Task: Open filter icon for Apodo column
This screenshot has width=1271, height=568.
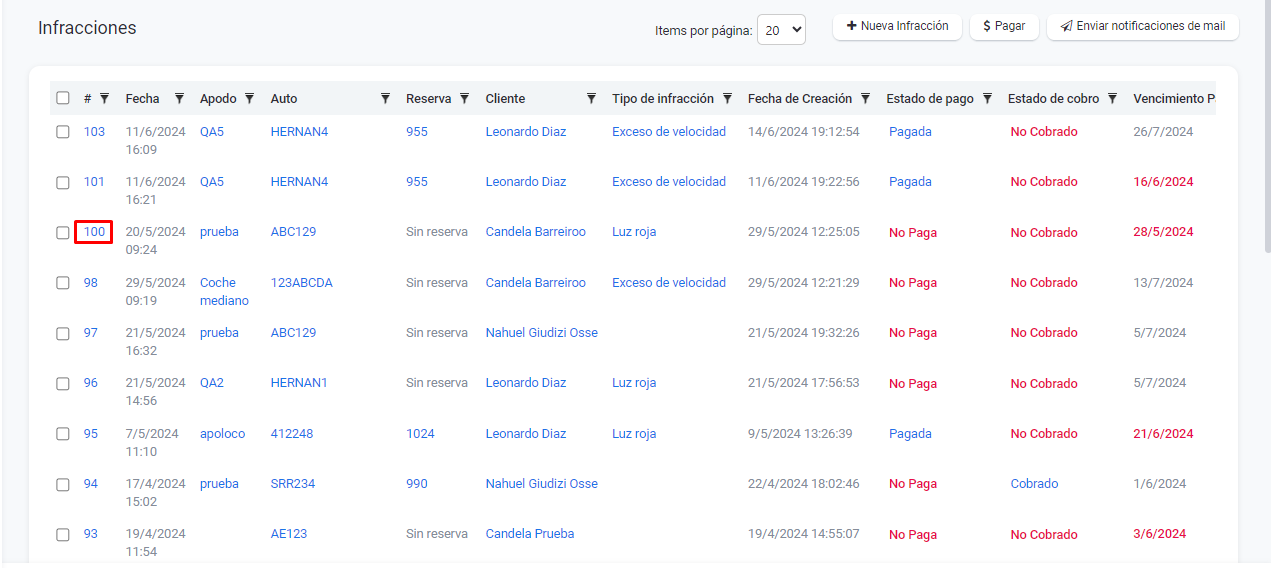Action: click(x=249, y=99)
